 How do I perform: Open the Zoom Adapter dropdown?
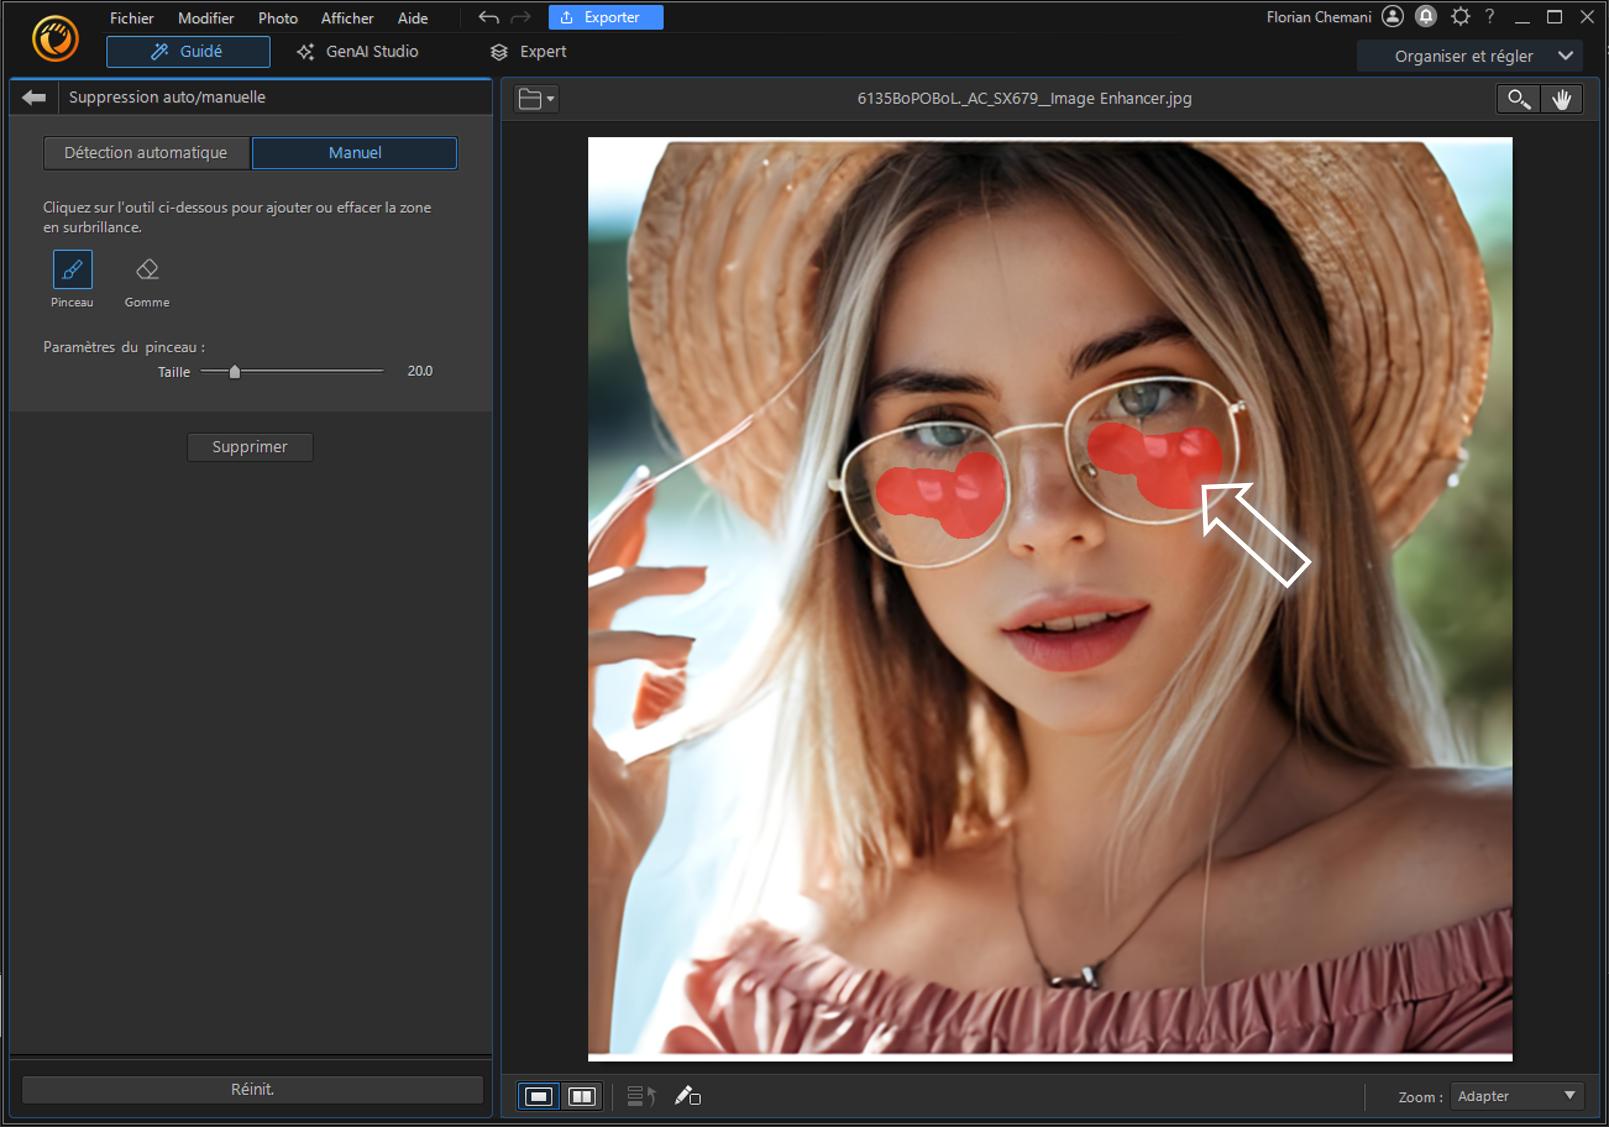coord(1516,1096)
